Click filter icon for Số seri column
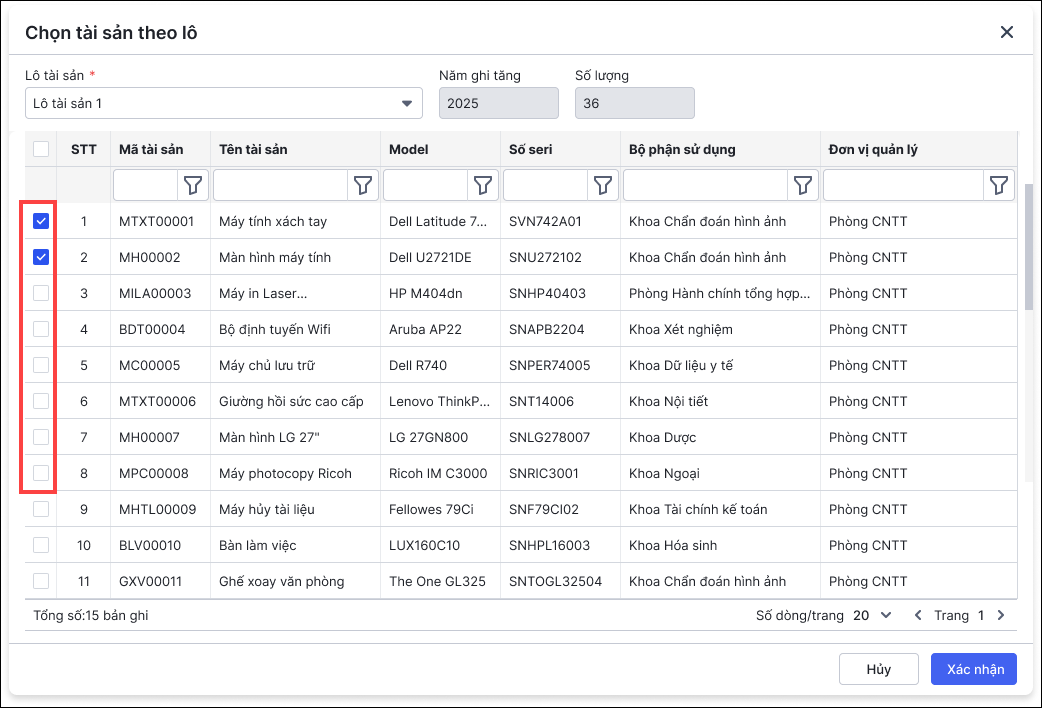This screenshot has width=1042, height=708. click(x=603, y=185)
